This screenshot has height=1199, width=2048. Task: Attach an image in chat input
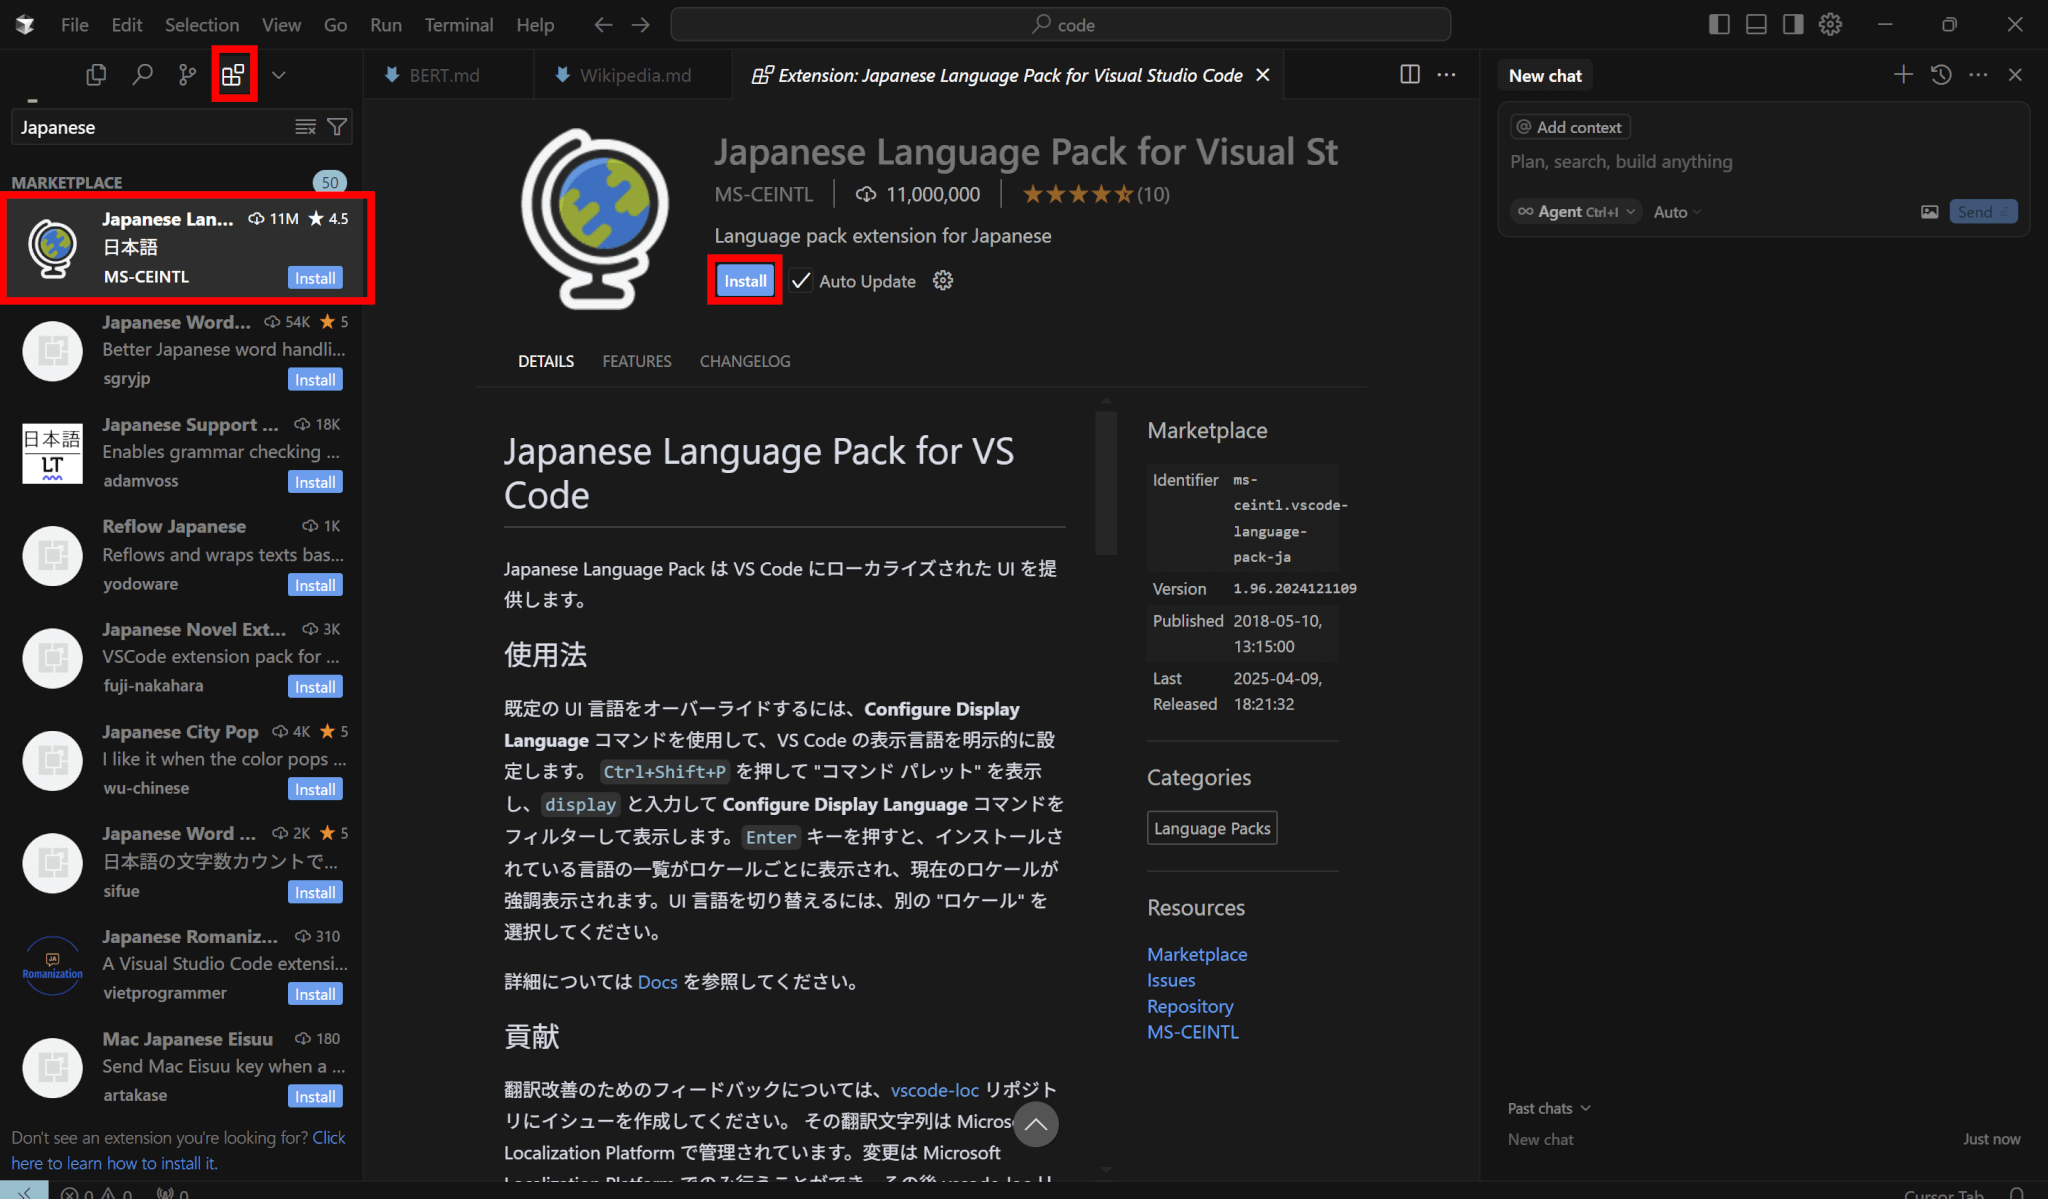tap(1930, 212)
